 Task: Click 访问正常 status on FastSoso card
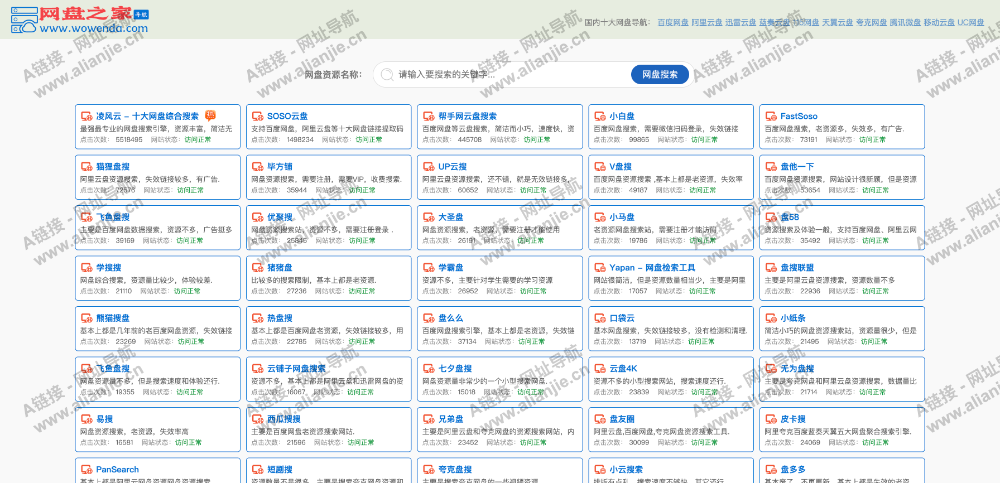(872, 139)
